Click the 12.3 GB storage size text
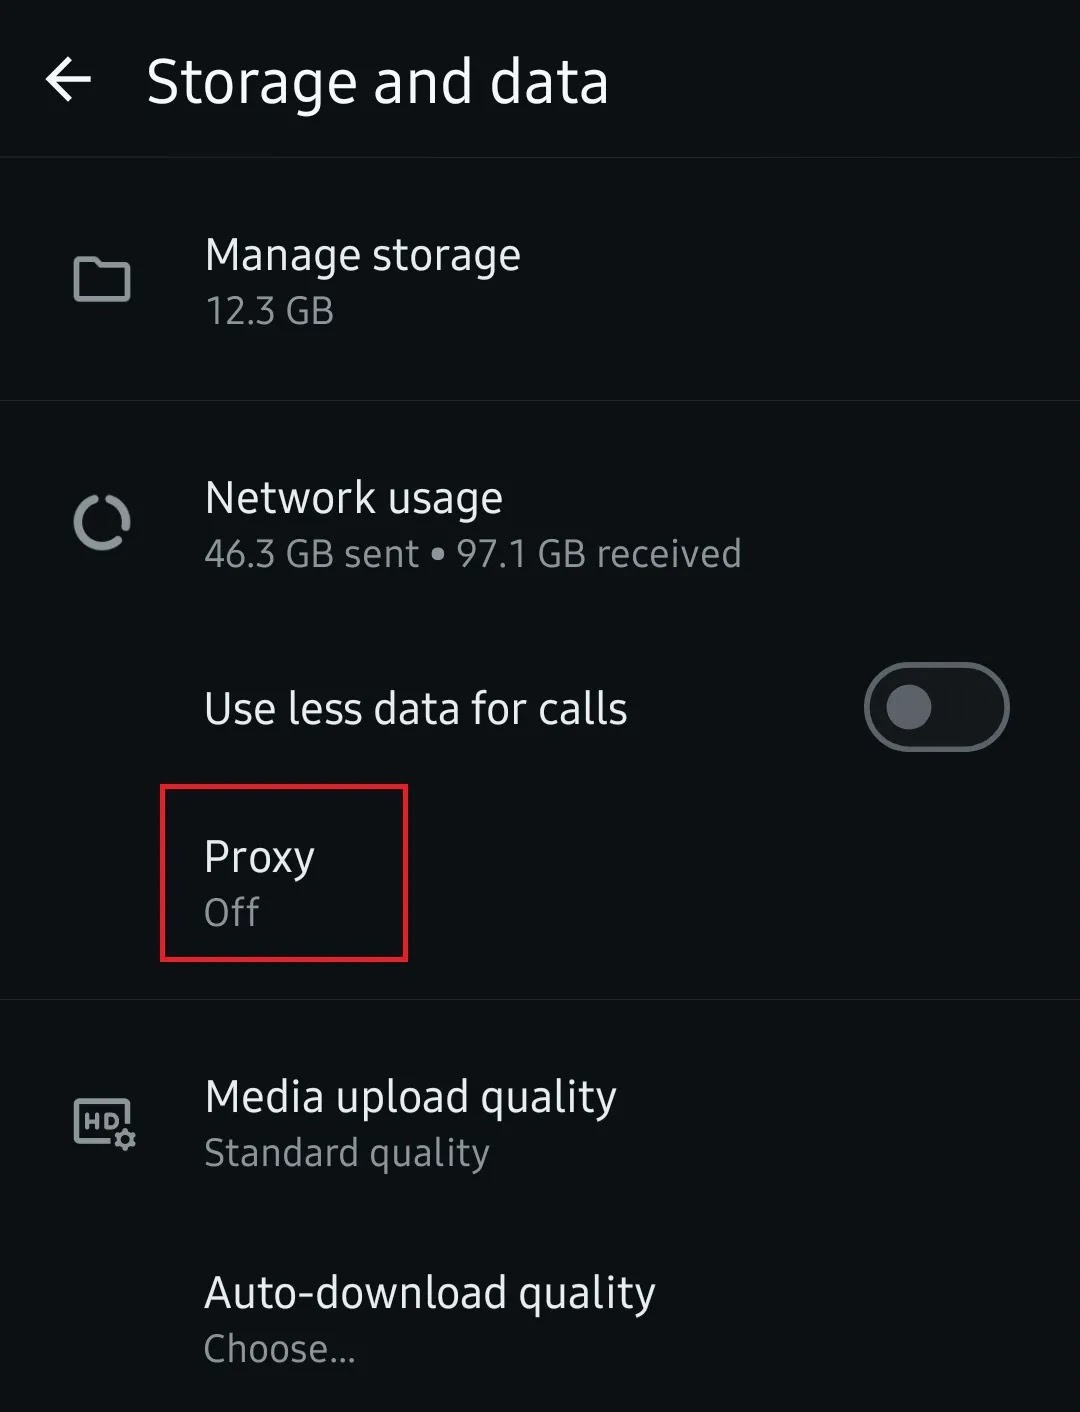The width and height of the screenshot is (1080, 1412). [x=269, y=311]
